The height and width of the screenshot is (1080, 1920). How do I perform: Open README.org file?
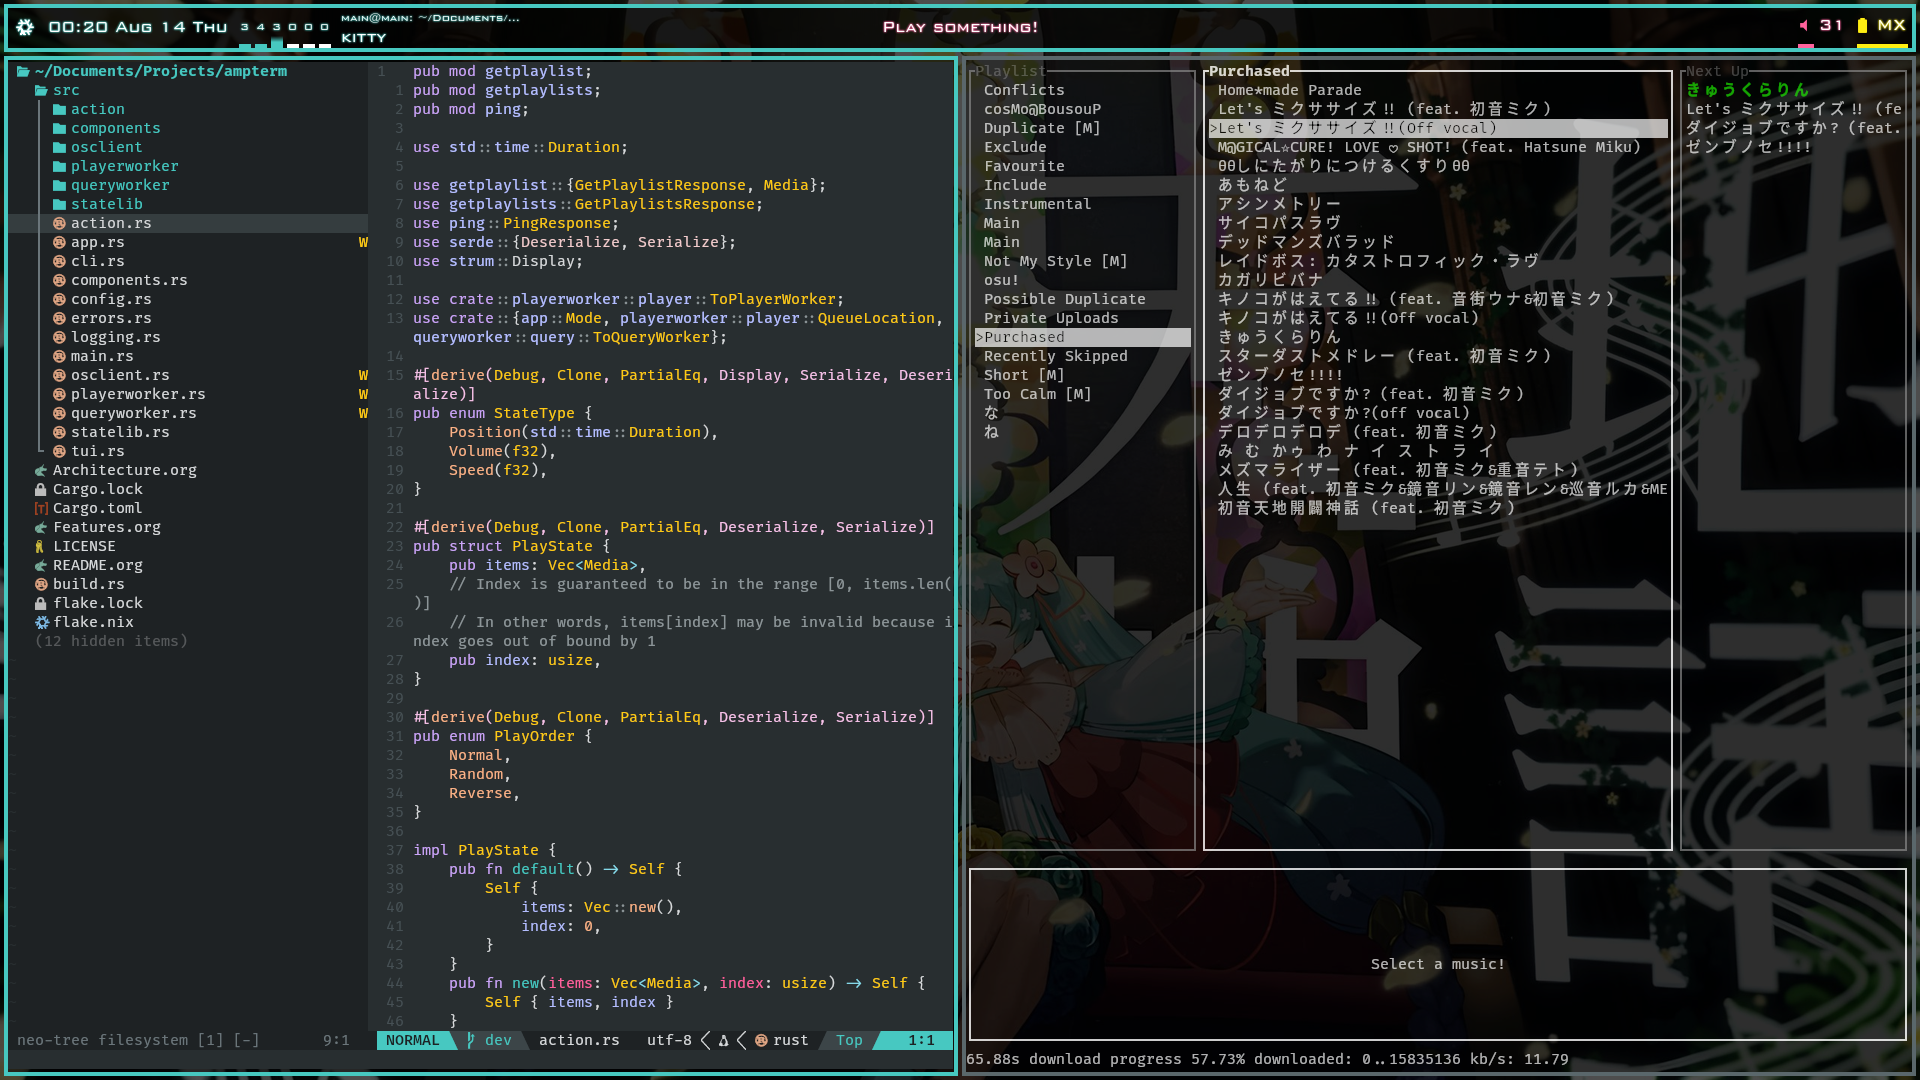[x=97, y=565]
